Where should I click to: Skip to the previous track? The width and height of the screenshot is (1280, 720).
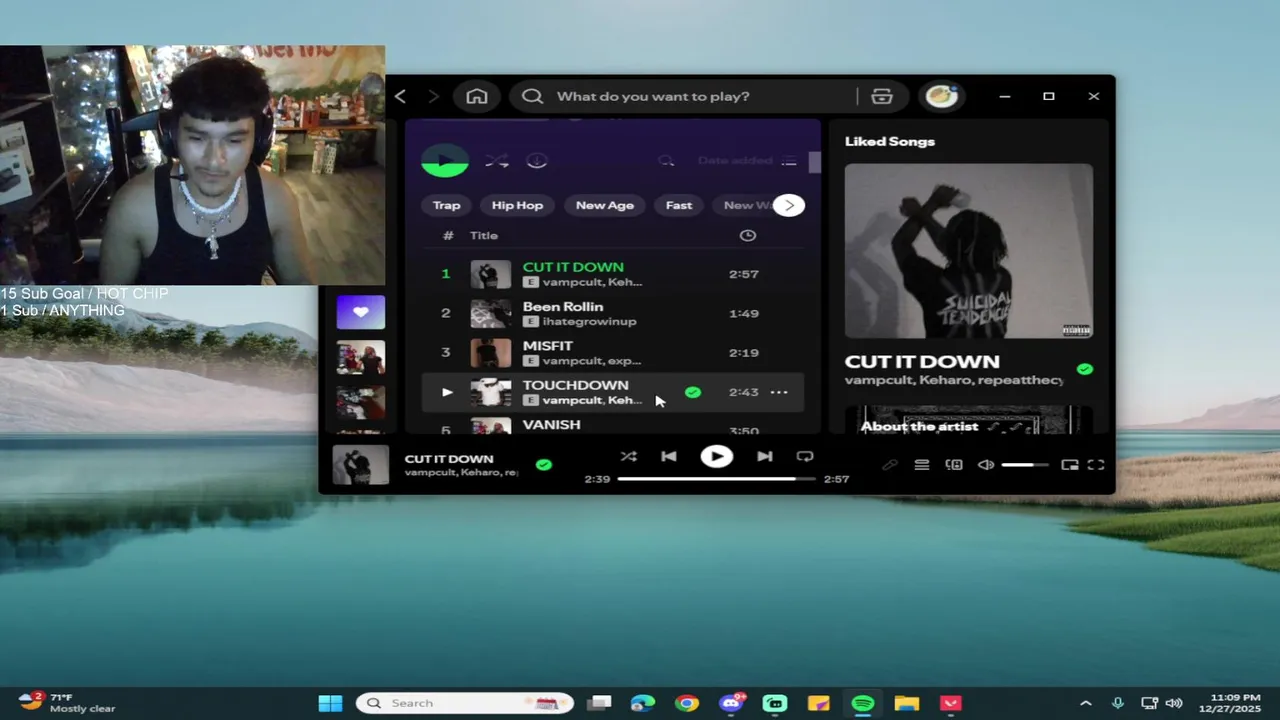pyautogui.click(x=669, y=456)
